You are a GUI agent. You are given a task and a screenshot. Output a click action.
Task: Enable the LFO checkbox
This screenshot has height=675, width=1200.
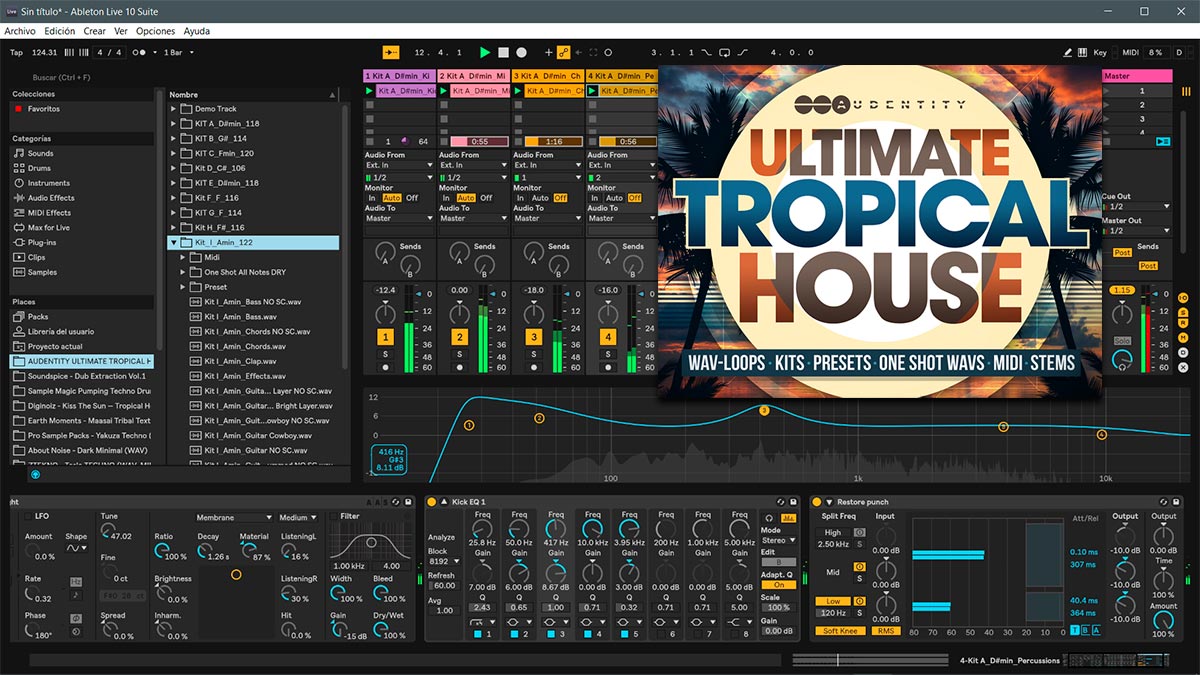(27, 516)
